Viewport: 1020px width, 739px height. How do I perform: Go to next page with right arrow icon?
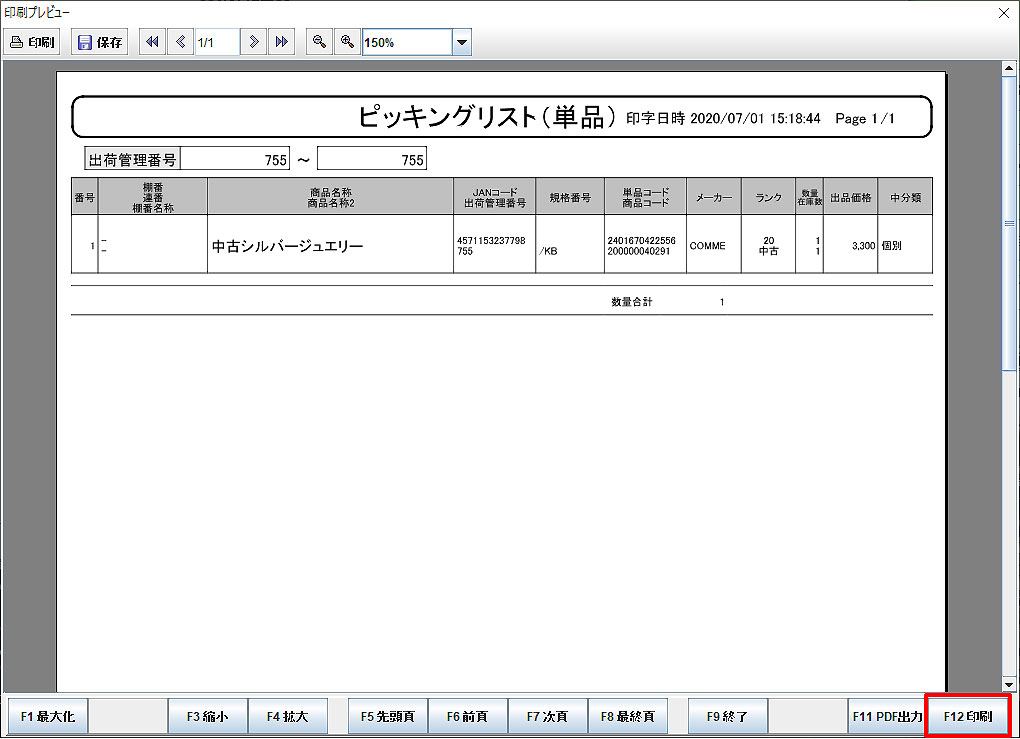[254, 42]
